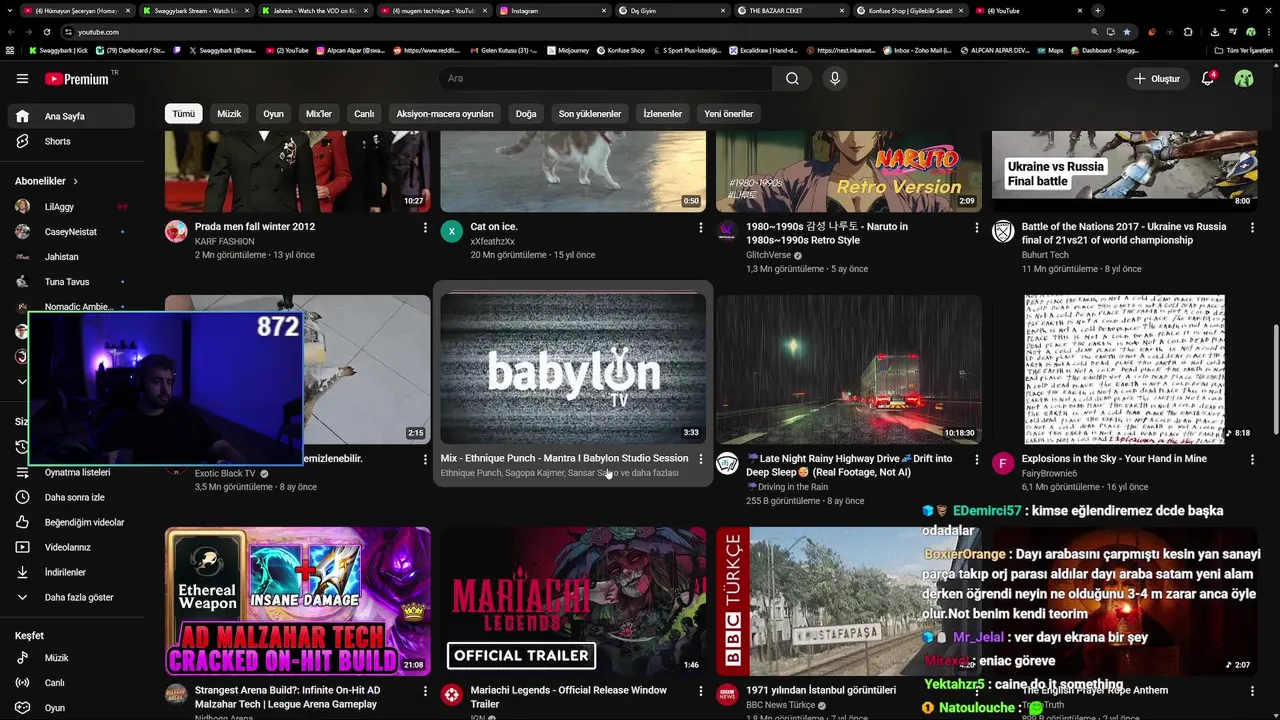Open options for Battle of the Nations video
The height and width of the screenshot is (720, 1280).
click(x=1252, y=228)
